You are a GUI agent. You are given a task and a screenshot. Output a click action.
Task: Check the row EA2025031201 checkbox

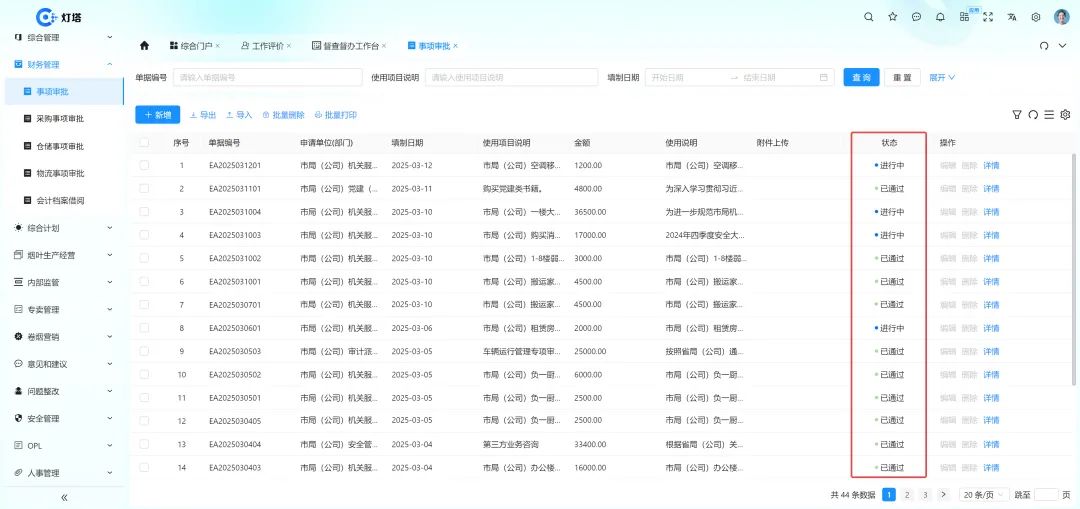(x=144, y=165)
